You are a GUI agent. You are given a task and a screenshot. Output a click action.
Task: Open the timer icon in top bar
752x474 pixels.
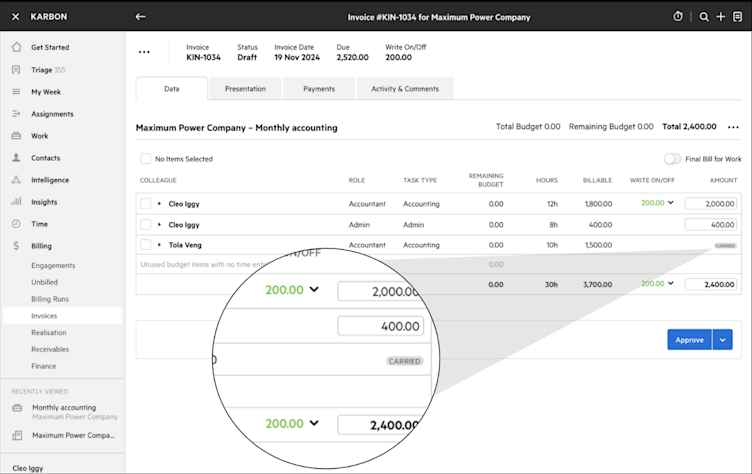tap(678, 17)
